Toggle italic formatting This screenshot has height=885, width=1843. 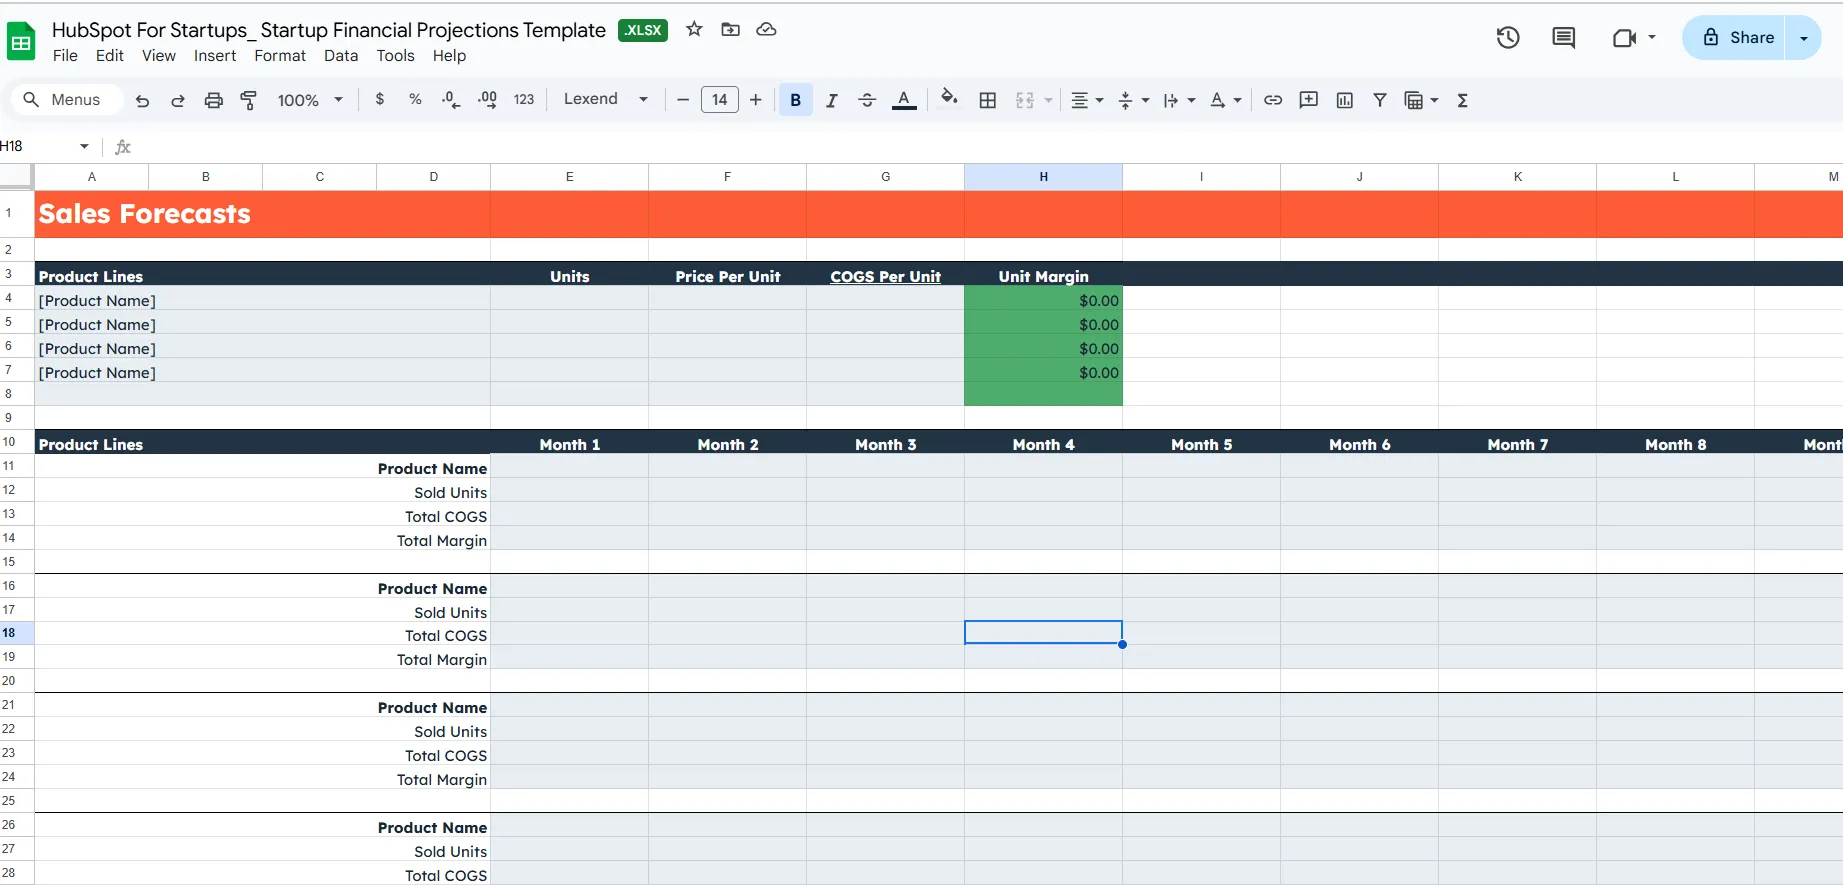point(831,100)
